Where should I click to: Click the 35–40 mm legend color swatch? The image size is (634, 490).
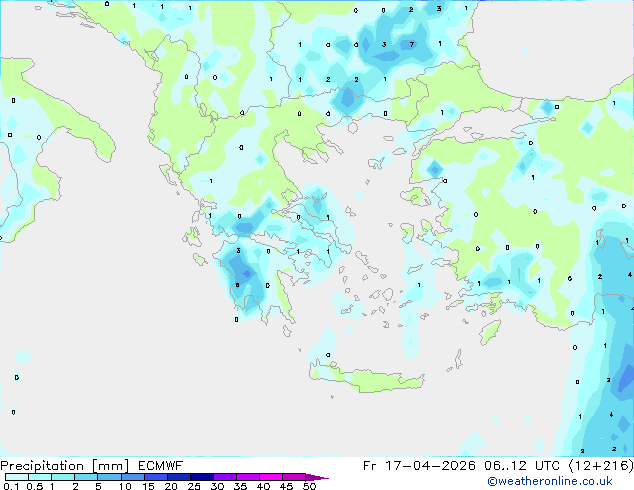coord(248,477)
